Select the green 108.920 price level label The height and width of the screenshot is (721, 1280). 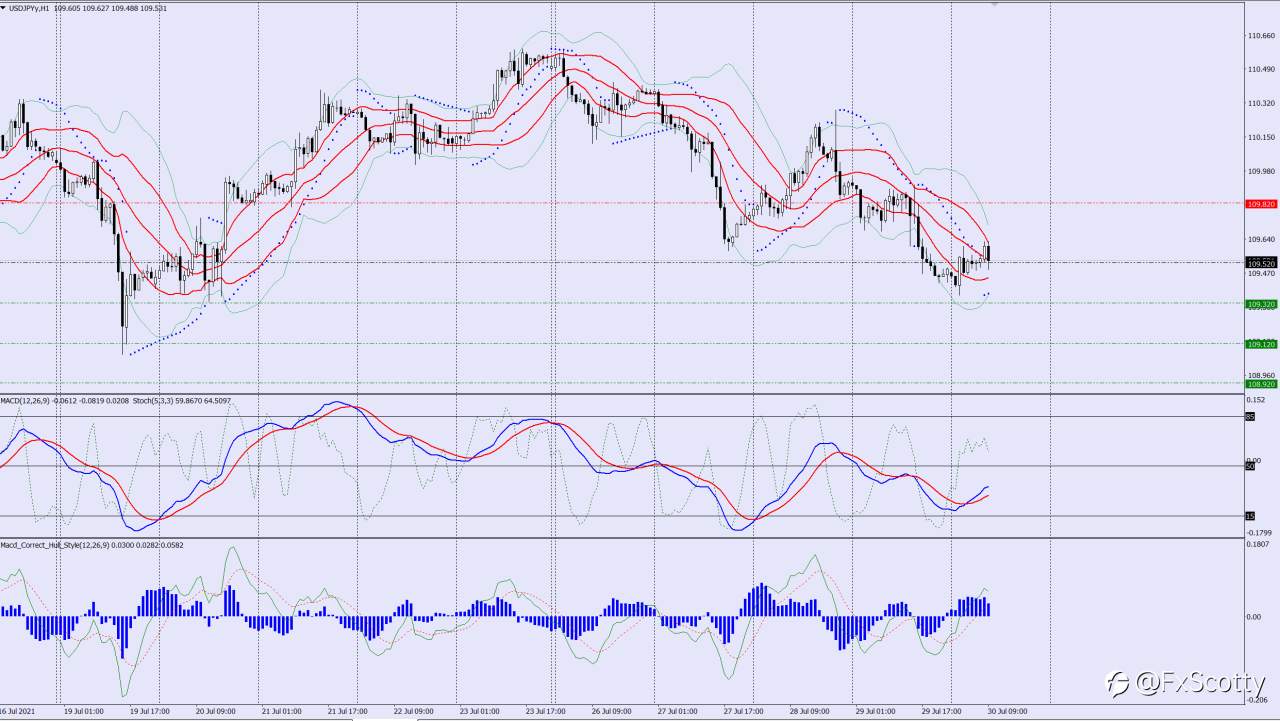pos(1261,384)
